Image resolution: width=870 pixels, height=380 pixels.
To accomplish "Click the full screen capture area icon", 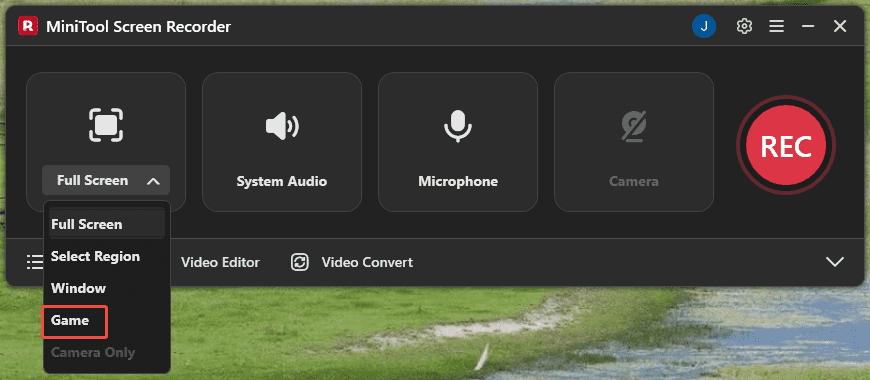I will click(106, 125).
